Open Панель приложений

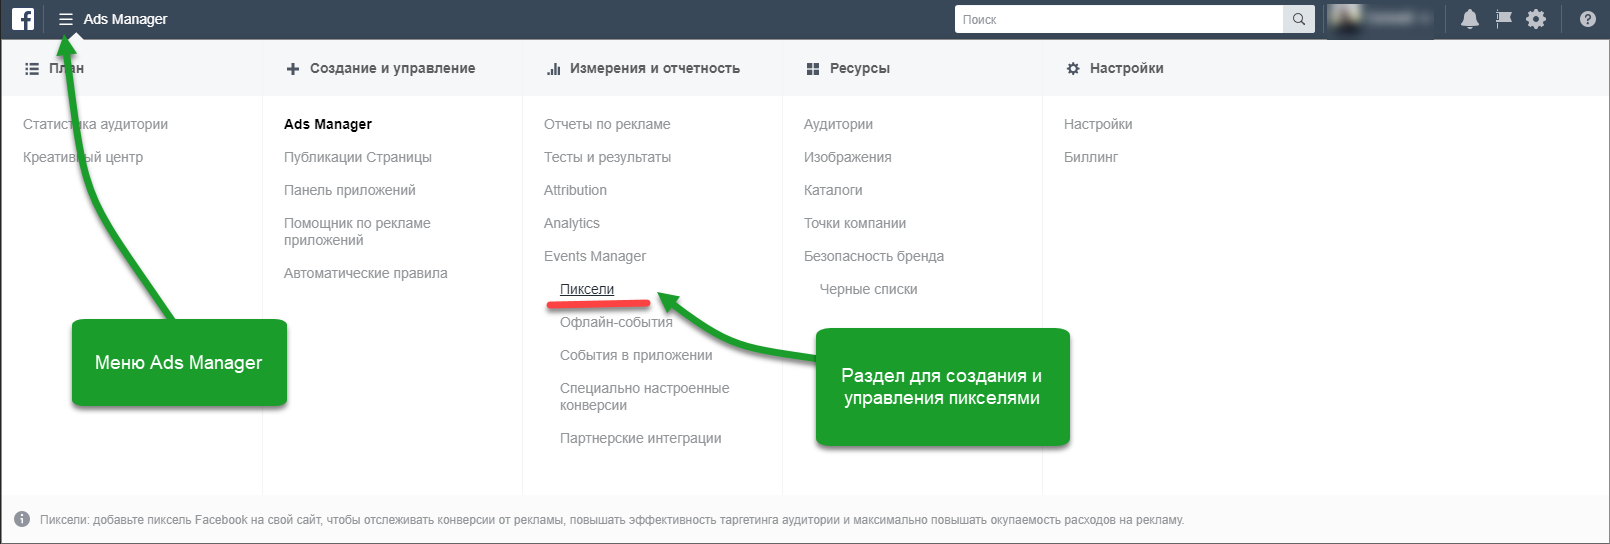coord(350,190)
